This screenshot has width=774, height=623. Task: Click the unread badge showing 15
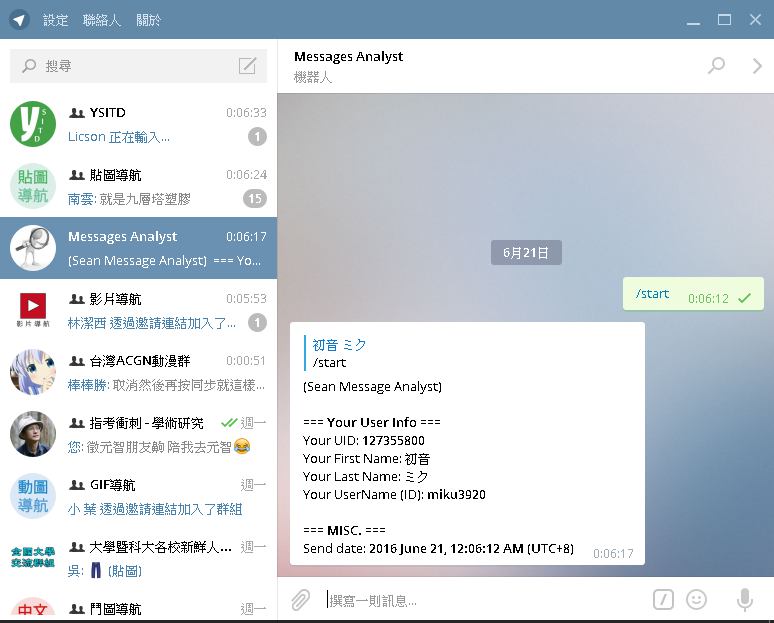(255, 198)
